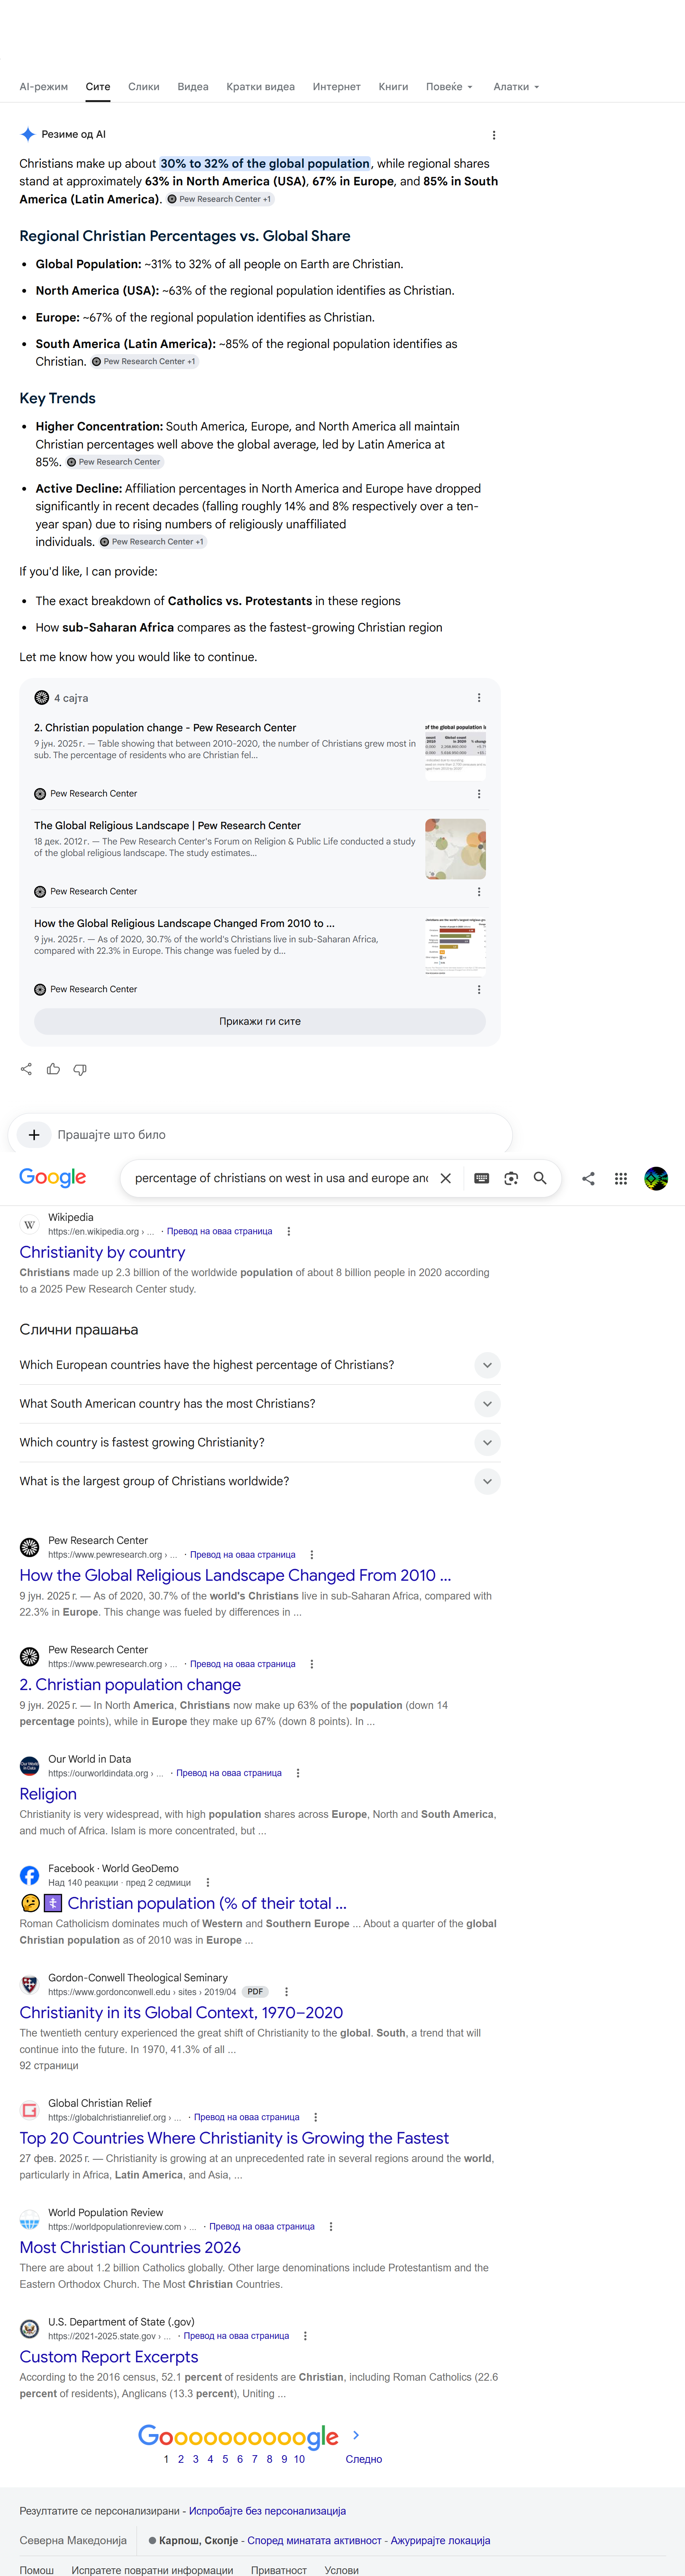Switch to the Слики tab

(x=144, y=87)
